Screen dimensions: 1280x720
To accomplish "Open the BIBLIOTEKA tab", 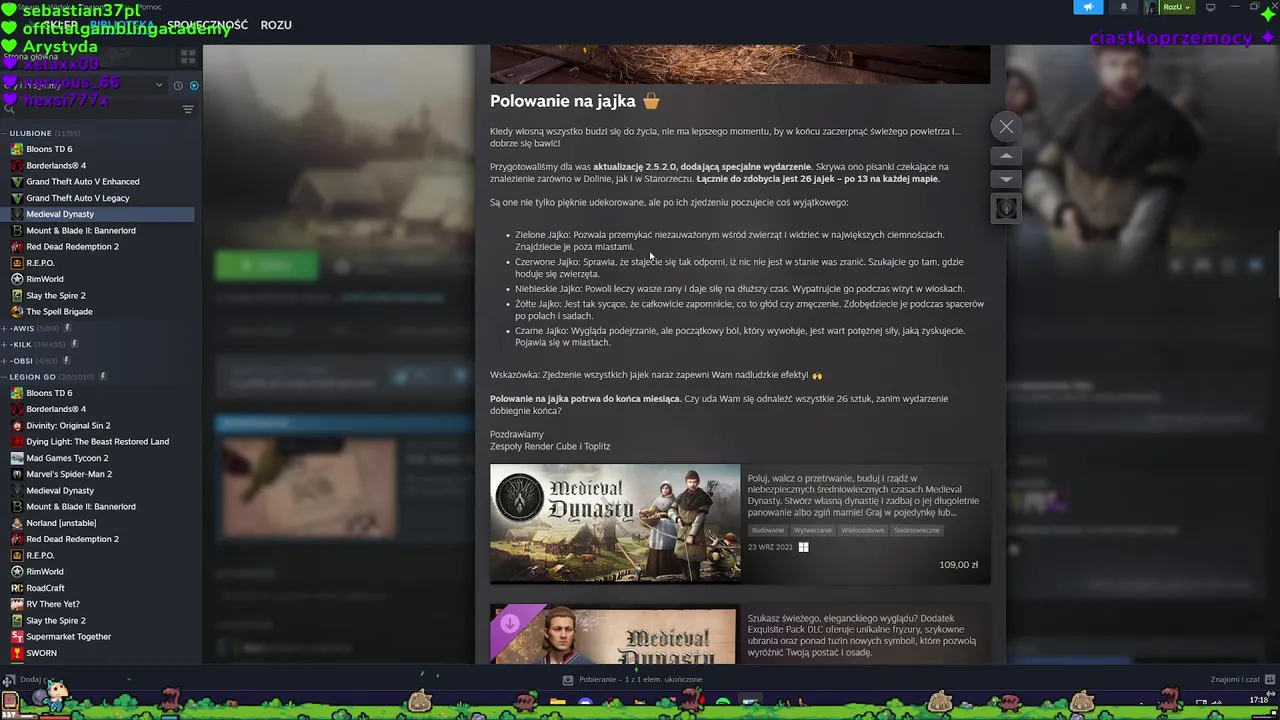I will point(122,24).
